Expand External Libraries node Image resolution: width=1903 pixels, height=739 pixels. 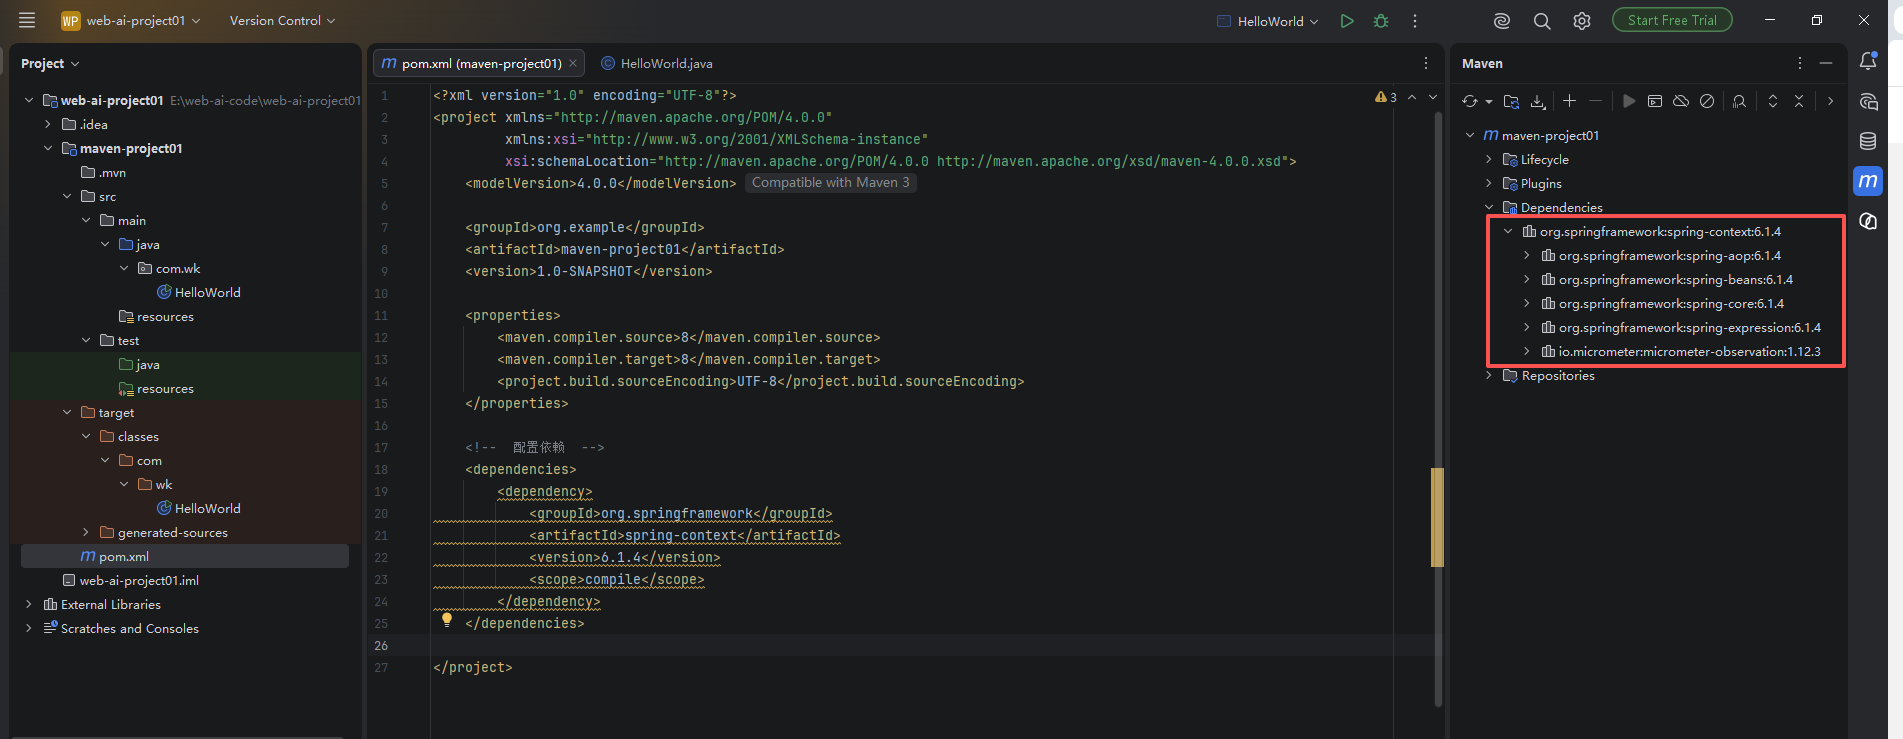(29, 604)
